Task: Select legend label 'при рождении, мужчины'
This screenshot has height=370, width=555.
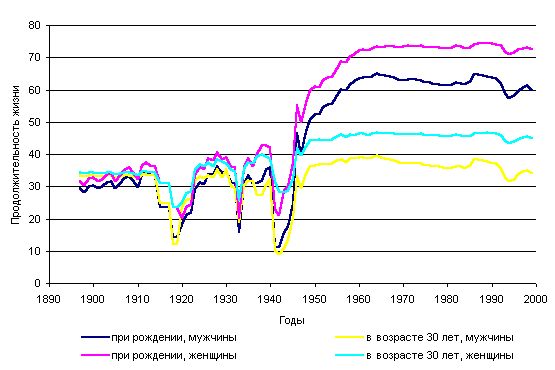Action: point(174,338)
